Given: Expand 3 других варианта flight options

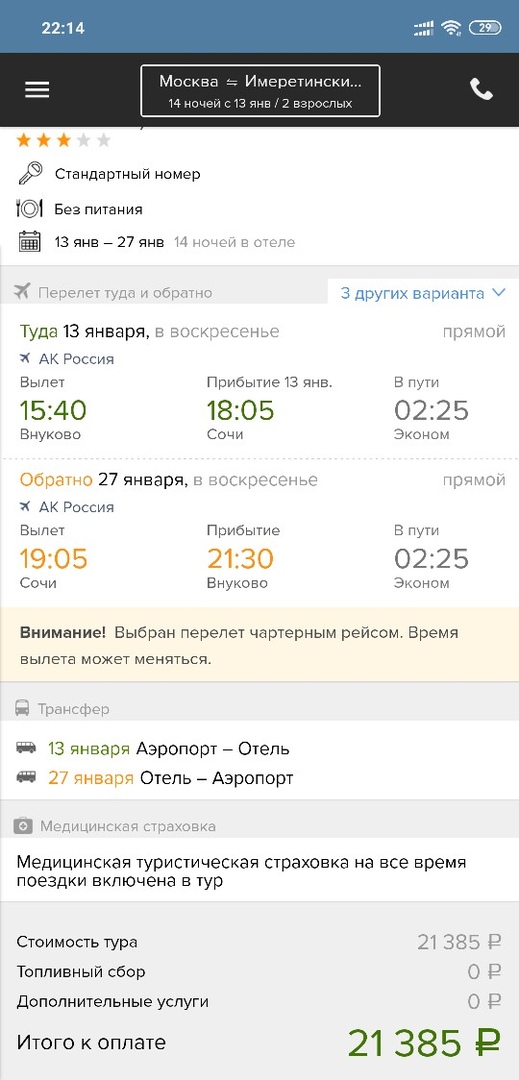Looking at the screenshot, I should pos(423,293).
